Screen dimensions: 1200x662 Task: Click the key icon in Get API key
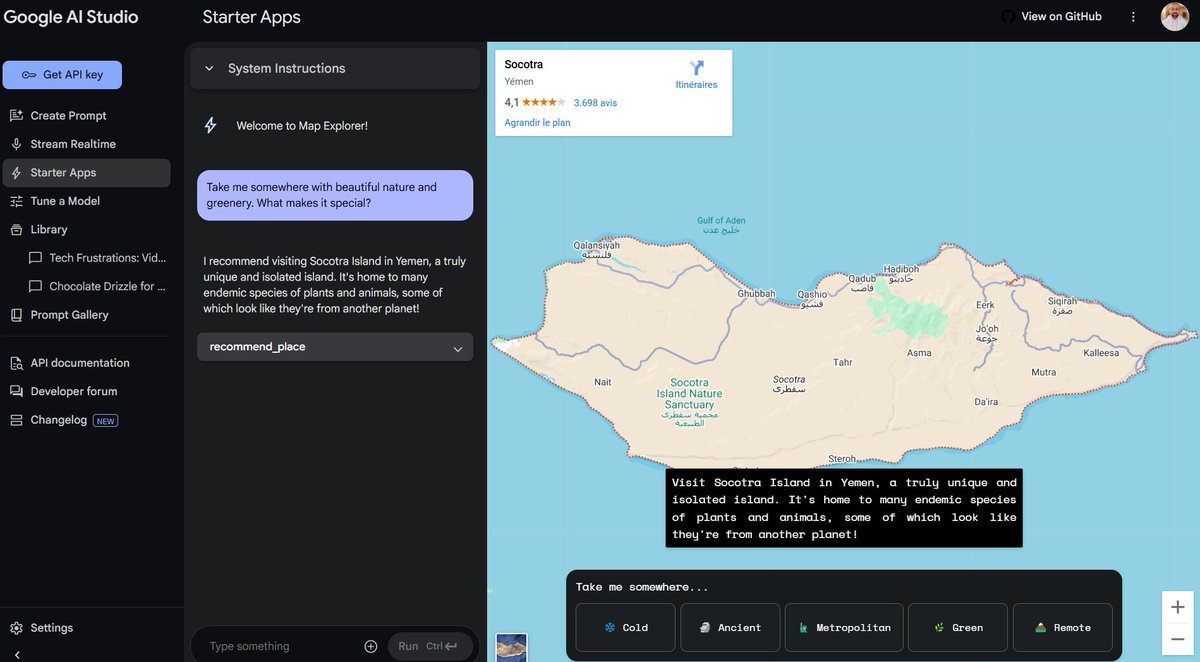(29, 75)
